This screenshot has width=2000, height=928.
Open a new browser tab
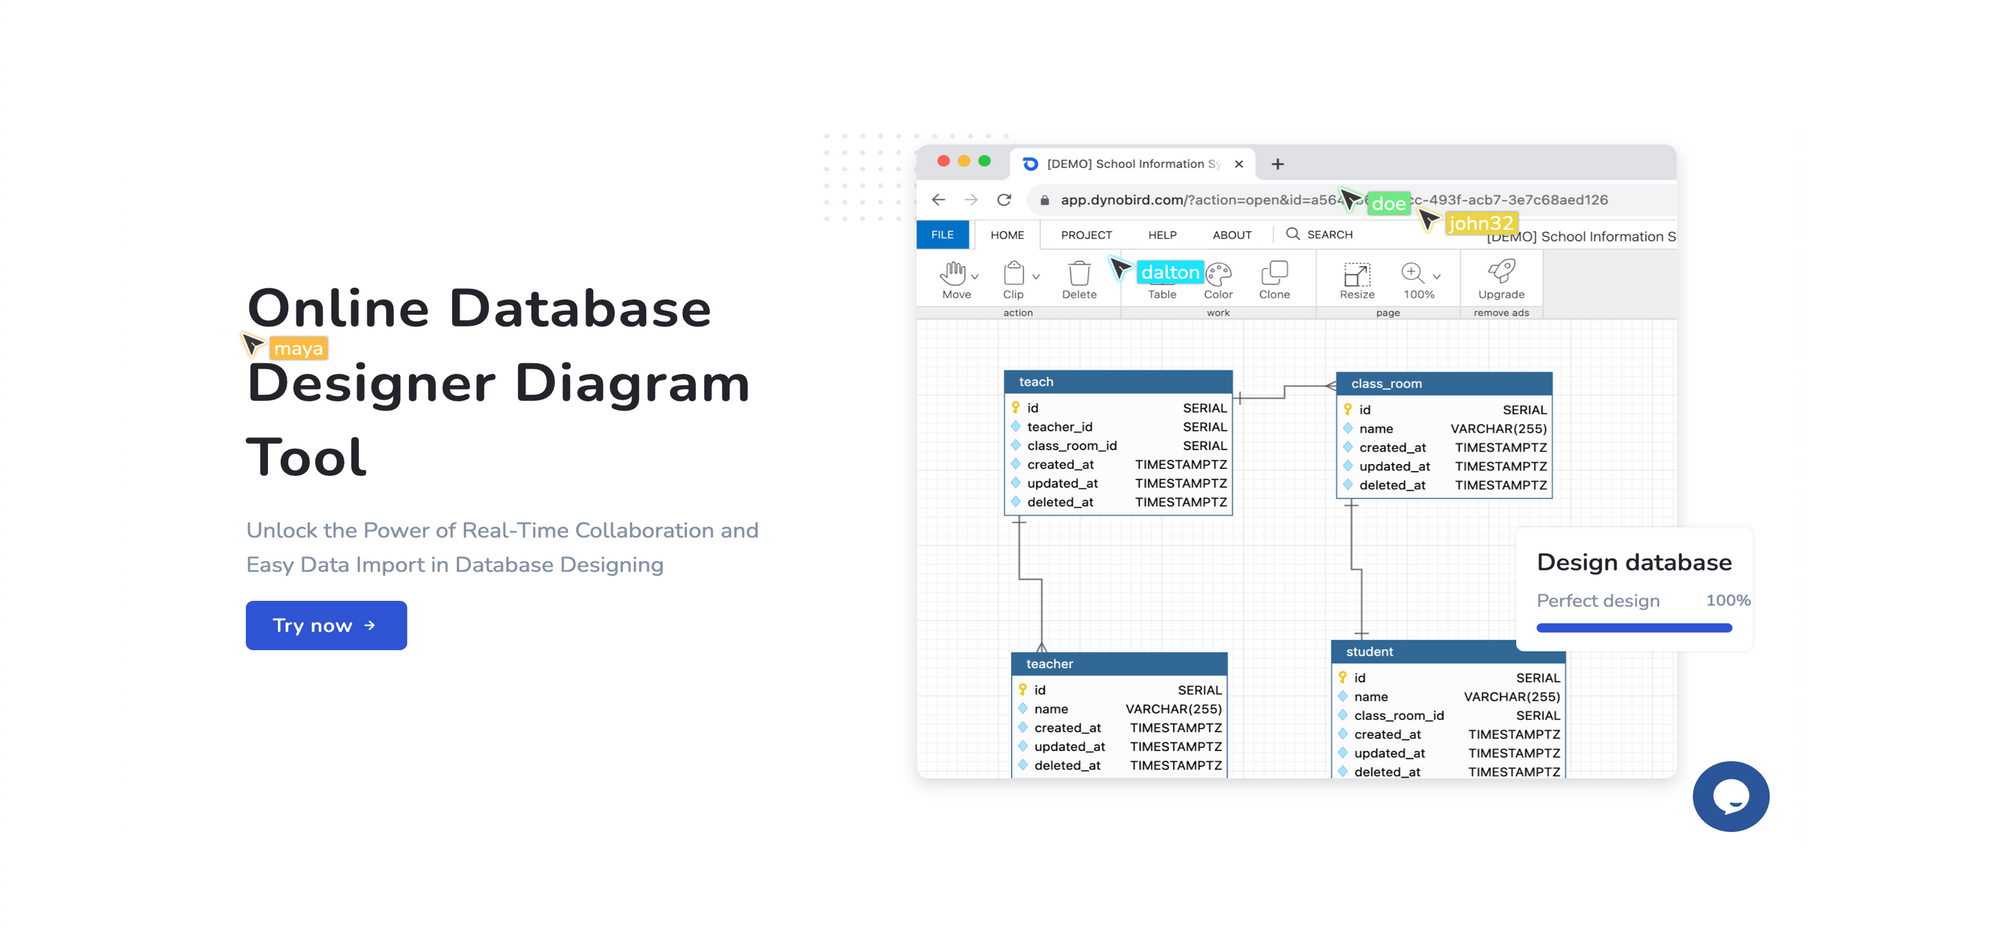[x=1277, y=164]
